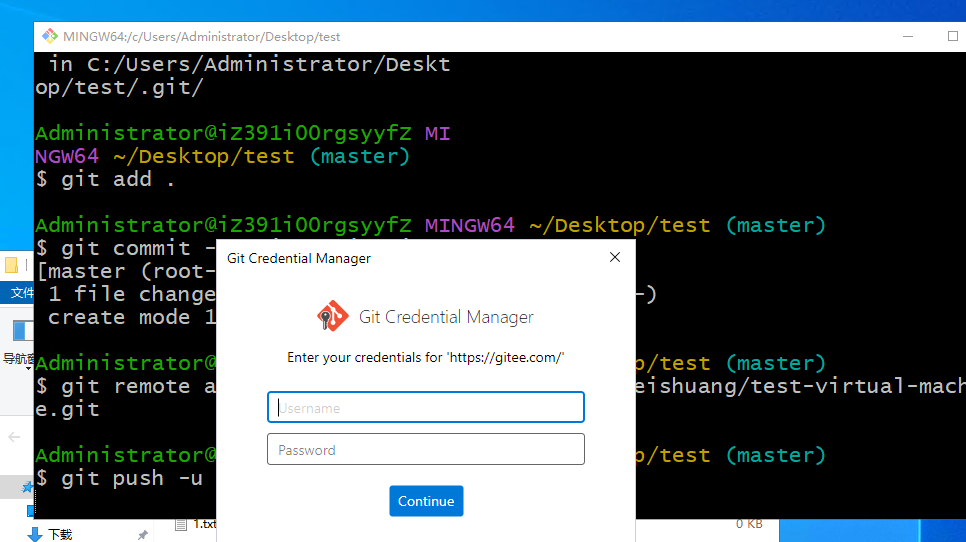Click the 'git push -u' command line
The width and height of the screenshot is (966, 542).
119,478
